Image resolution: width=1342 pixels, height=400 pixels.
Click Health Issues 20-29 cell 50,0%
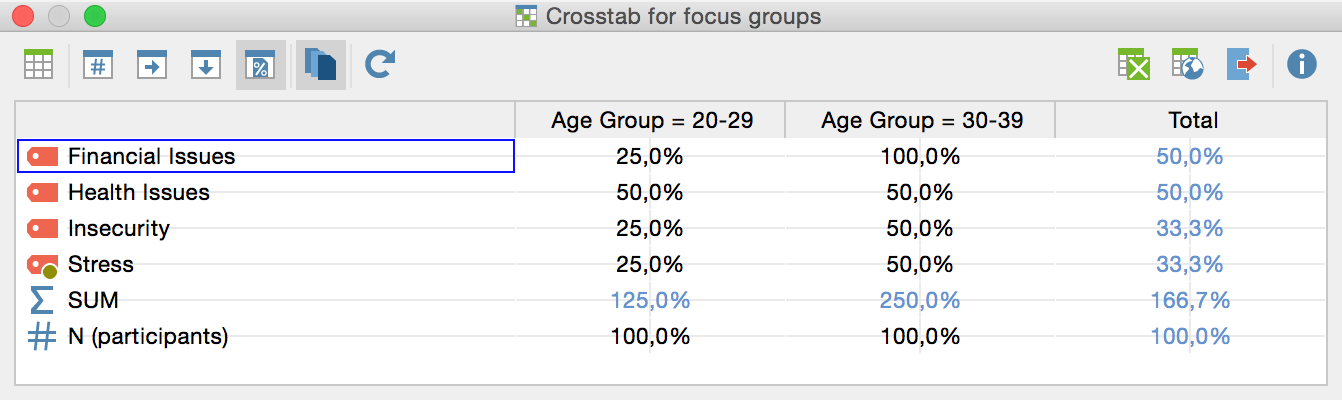tap(650, 192)
